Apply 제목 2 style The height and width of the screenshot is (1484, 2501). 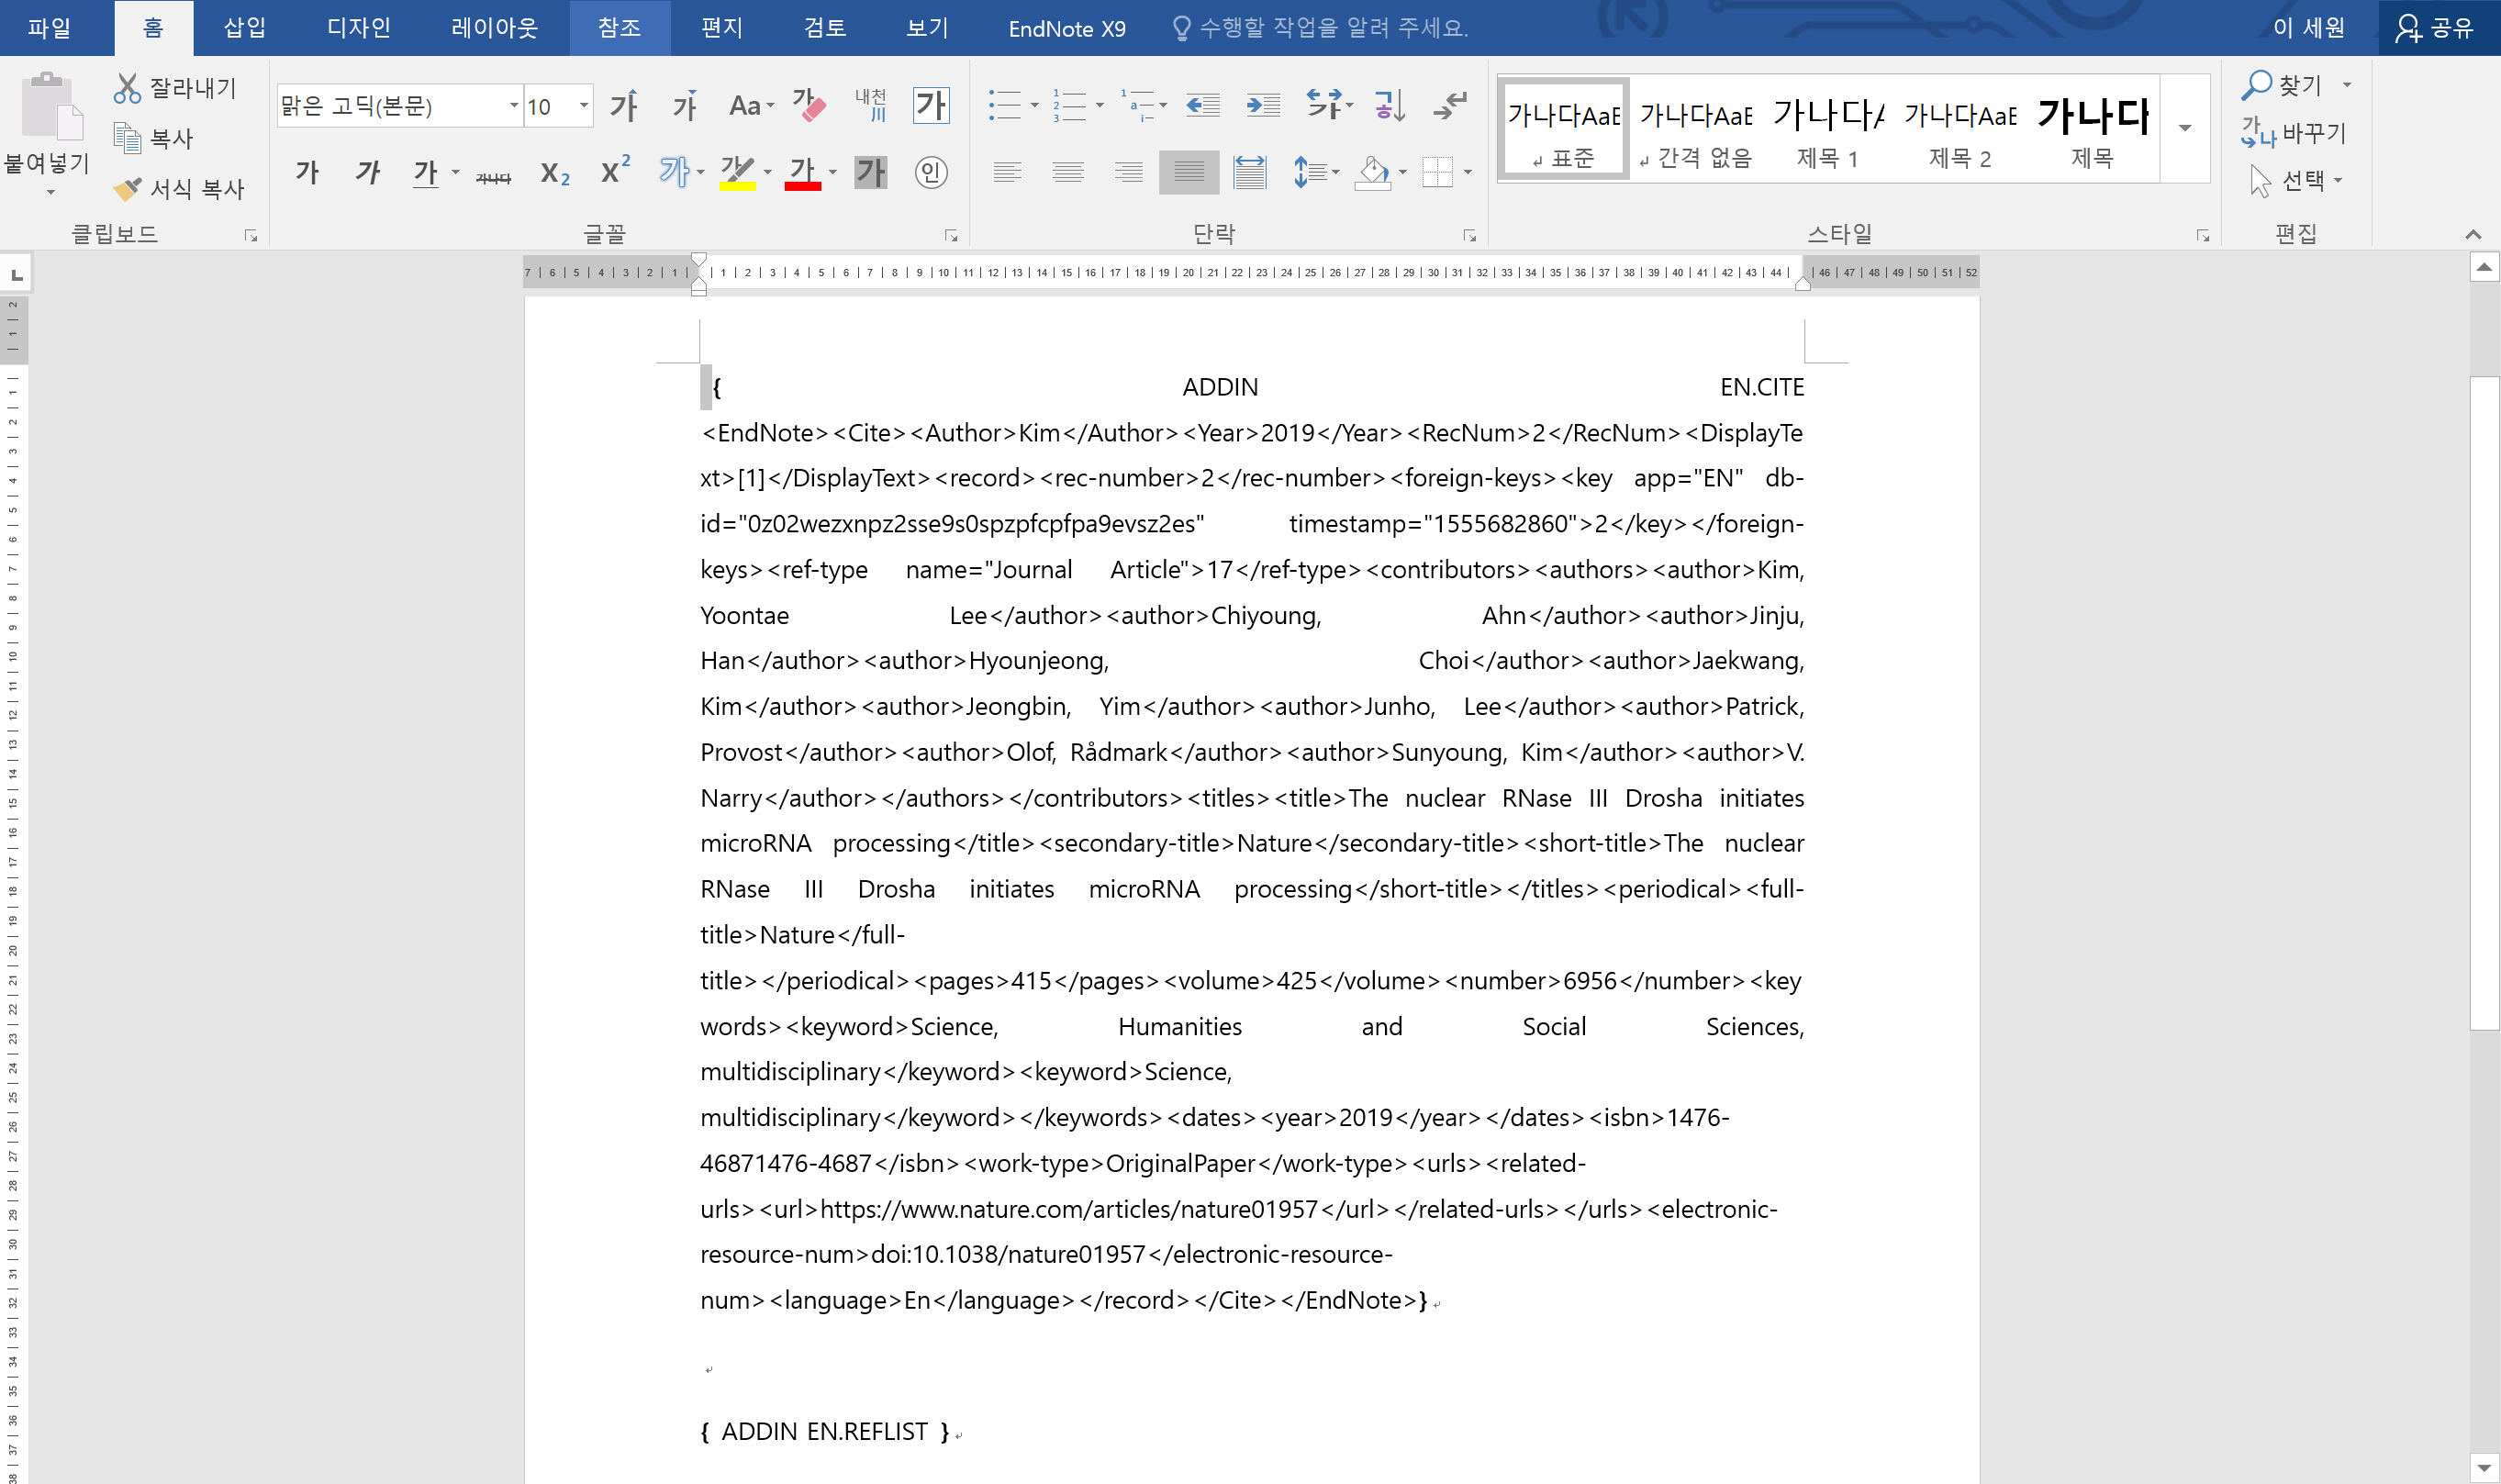1960,128
